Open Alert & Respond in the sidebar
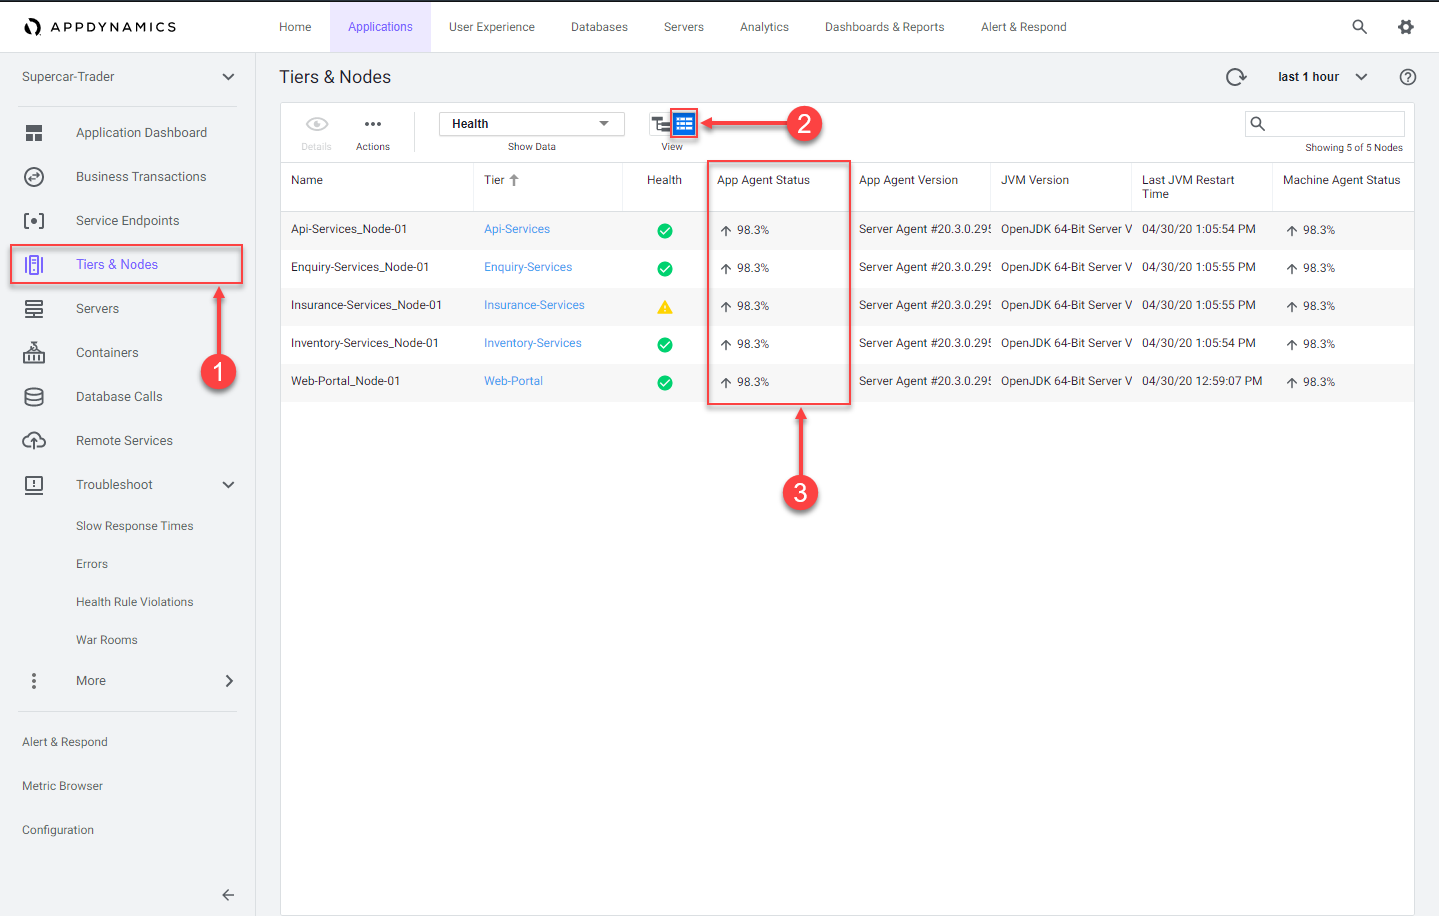Viewport: 1439px width, 916px height. 65,742
